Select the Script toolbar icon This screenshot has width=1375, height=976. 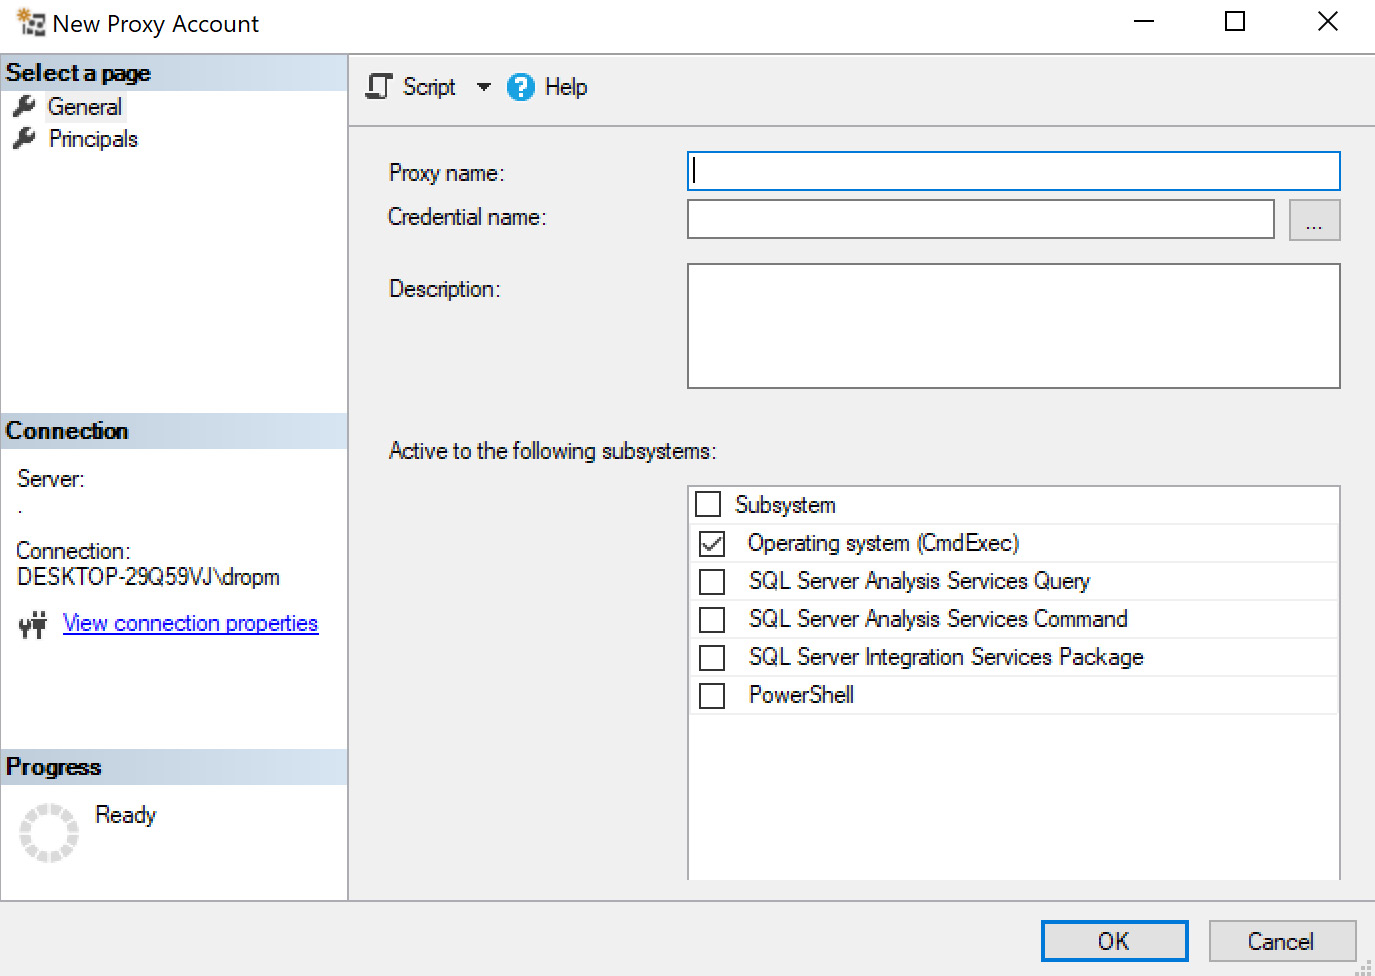point(378,87)
